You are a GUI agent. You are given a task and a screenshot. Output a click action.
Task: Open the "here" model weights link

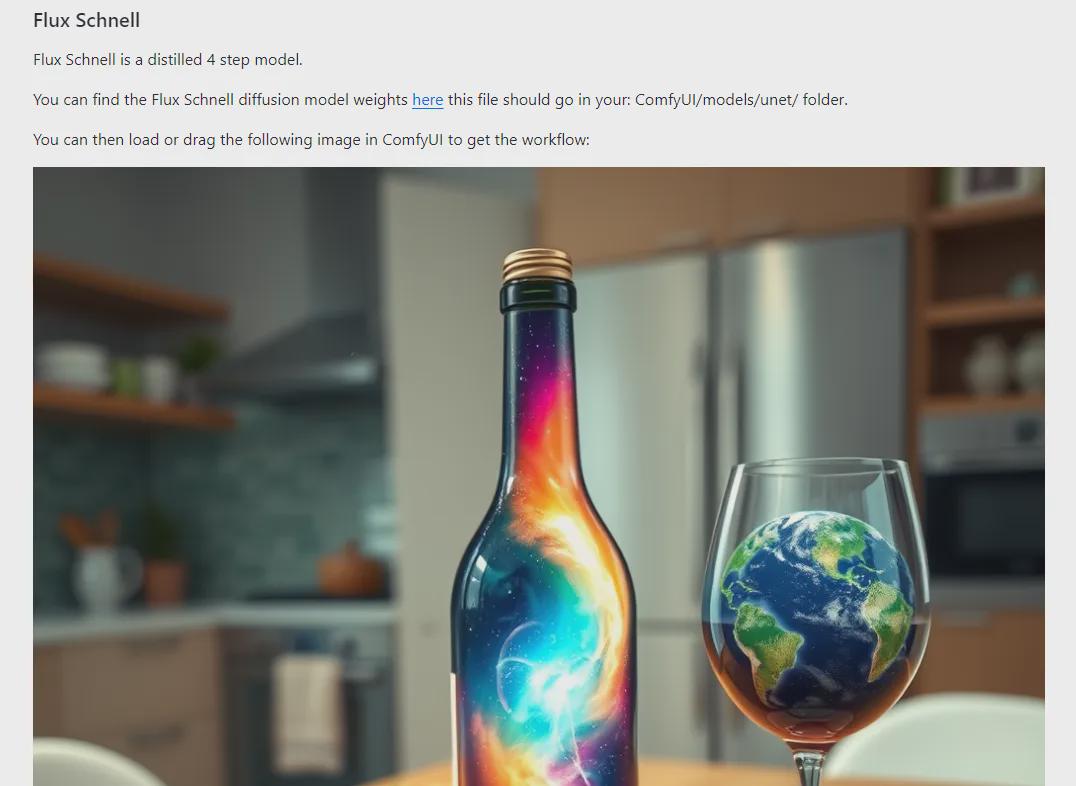pos(428,100)
